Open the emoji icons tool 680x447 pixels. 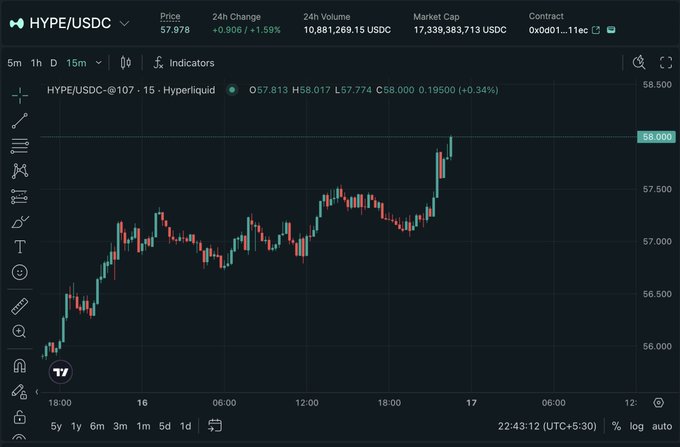coord(20,272)
